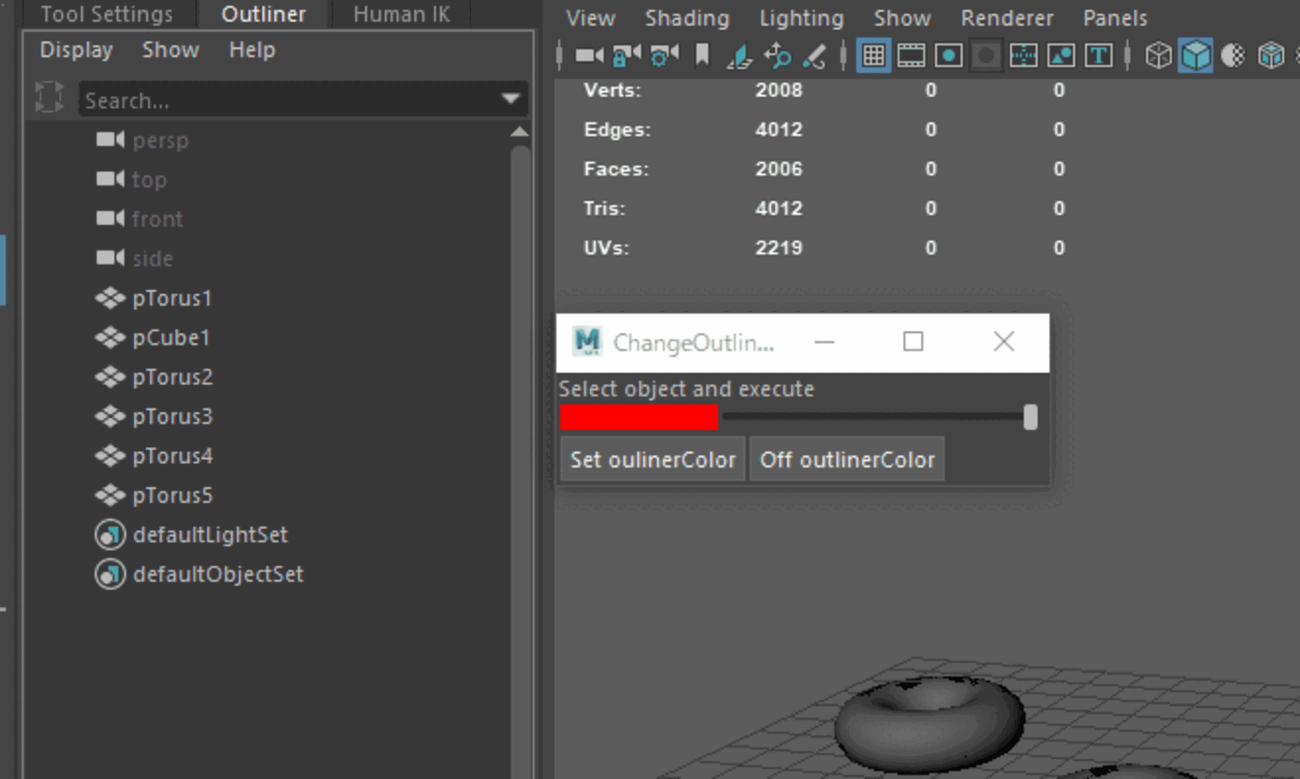
Task: Open the Outliner search dropdown arrow
Action: (511, 99)
